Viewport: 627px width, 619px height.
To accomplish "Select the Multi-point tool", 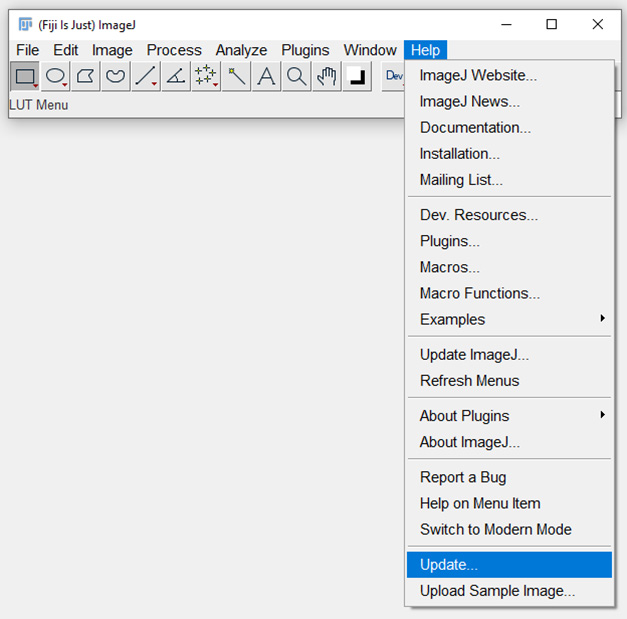I will coord(206,76).
